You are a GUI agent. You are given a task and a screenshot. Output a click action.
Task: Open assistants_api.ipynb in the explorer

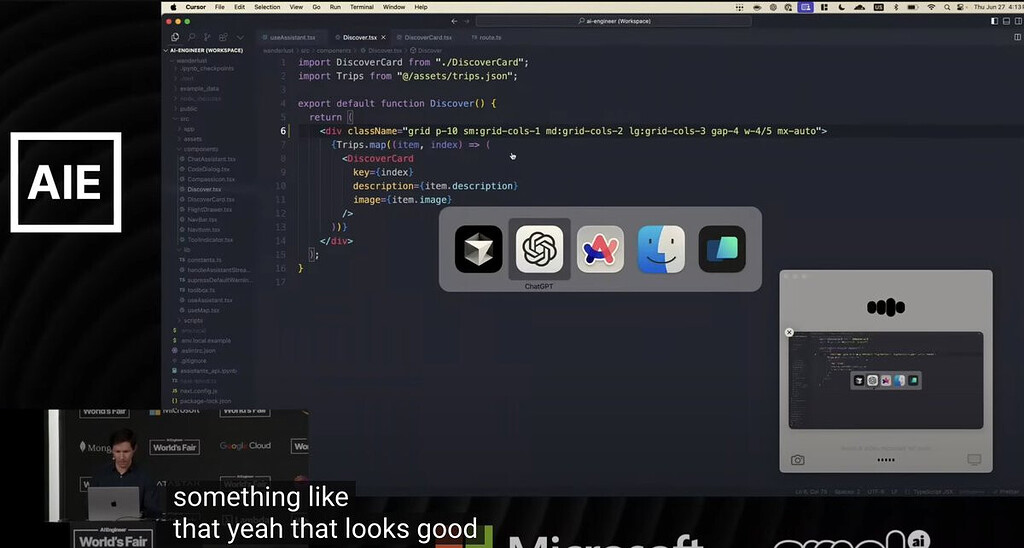click(x=208, y=371)
